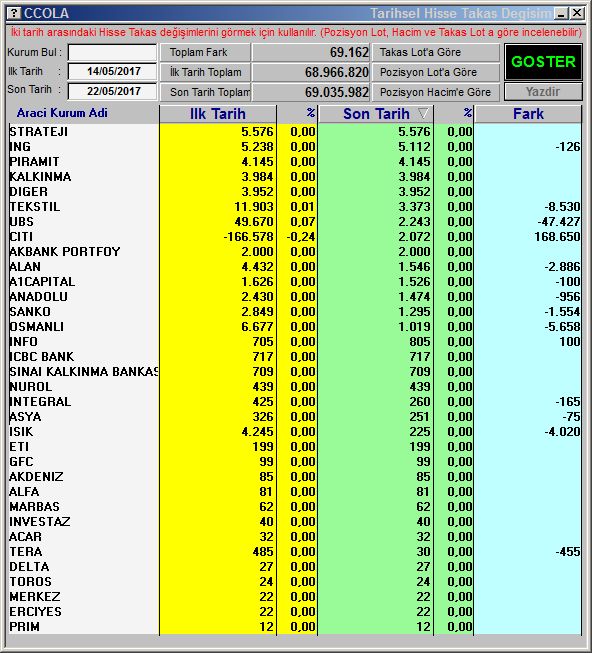Click the Son Tarih date field
The width and height of the screenshot is (592, 653).
(x=112, y=91)
